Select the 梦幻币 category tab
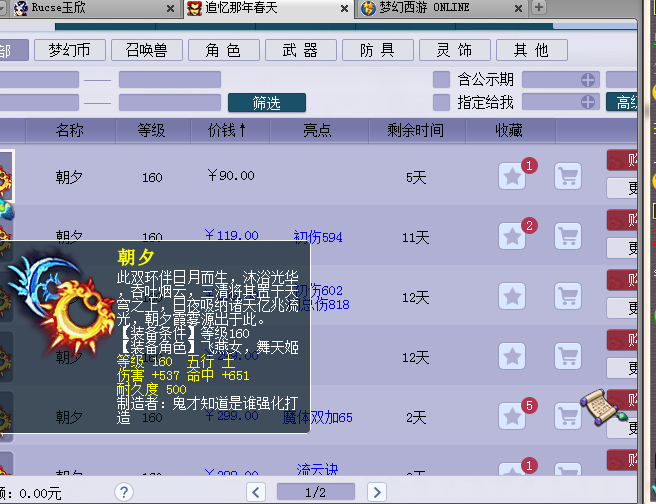 [x=70, y=50]
